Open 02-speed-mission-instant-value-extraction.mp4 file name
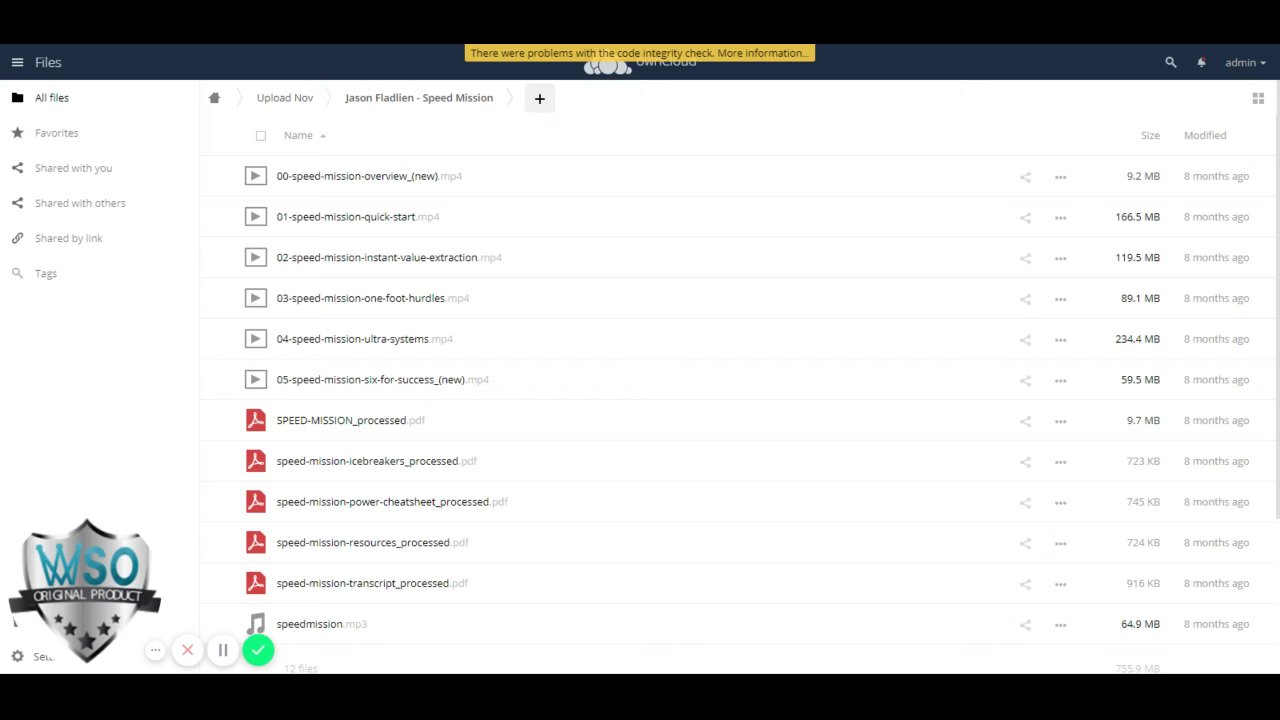The image size is (1280, 720). [x=389, y=258]
